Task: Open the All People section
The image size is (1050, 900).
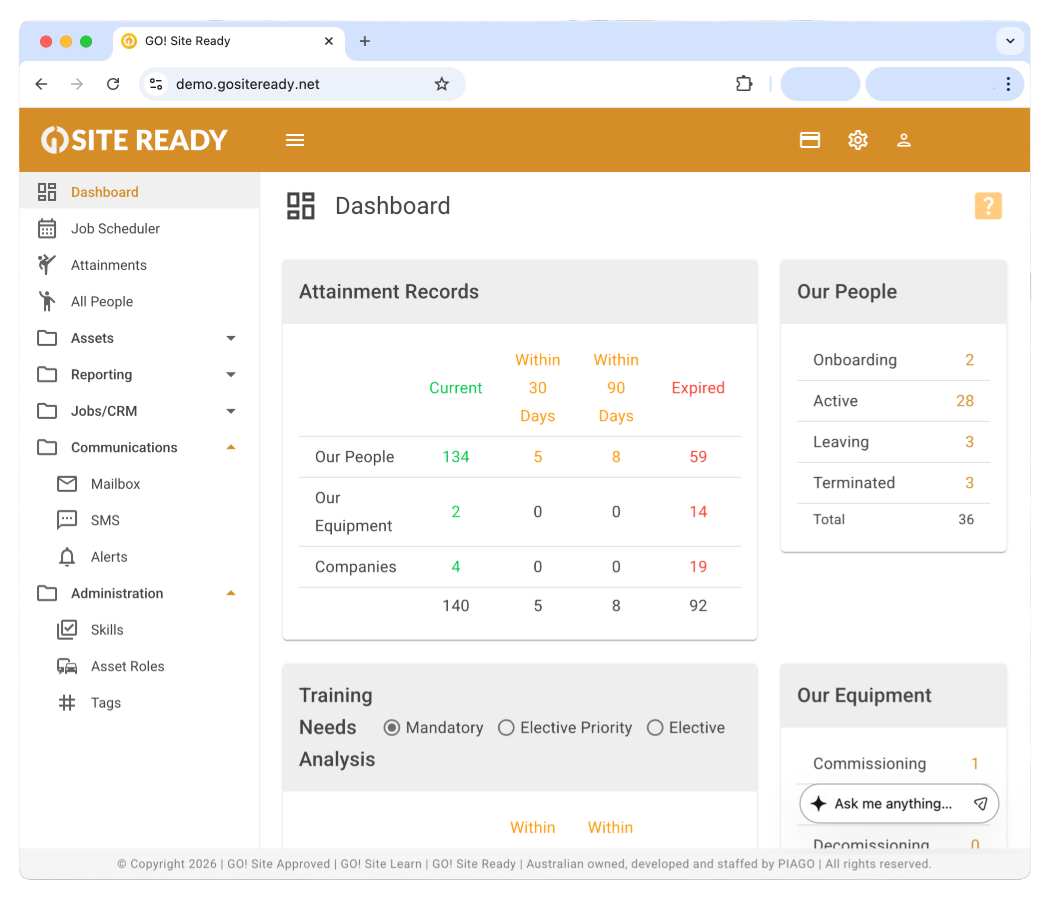Action: tap(101, 301)
